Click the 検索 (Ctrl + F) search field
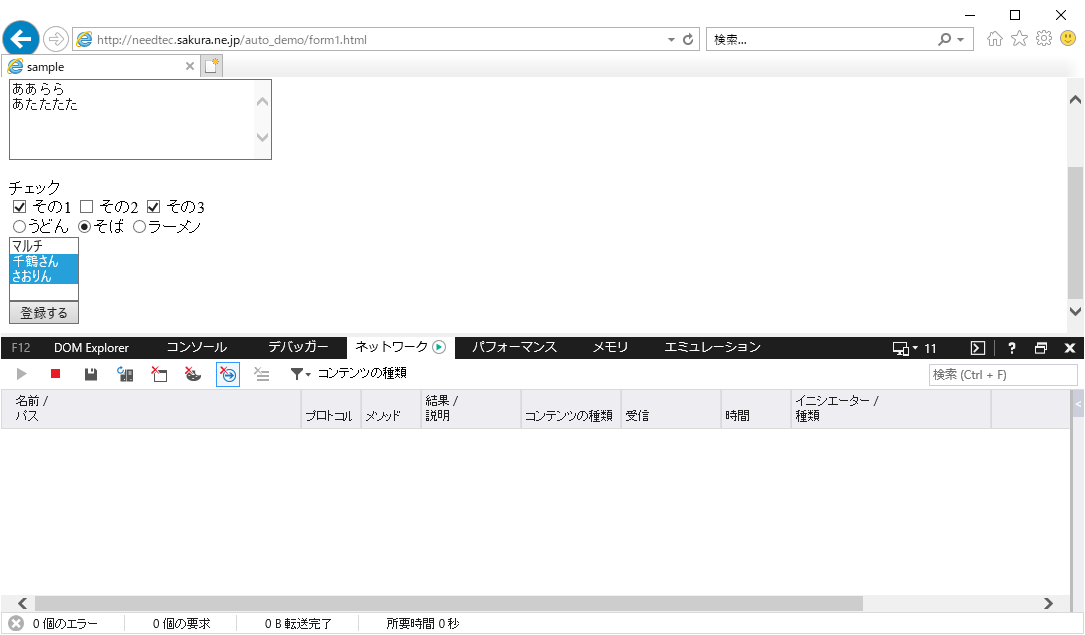 1003,375
